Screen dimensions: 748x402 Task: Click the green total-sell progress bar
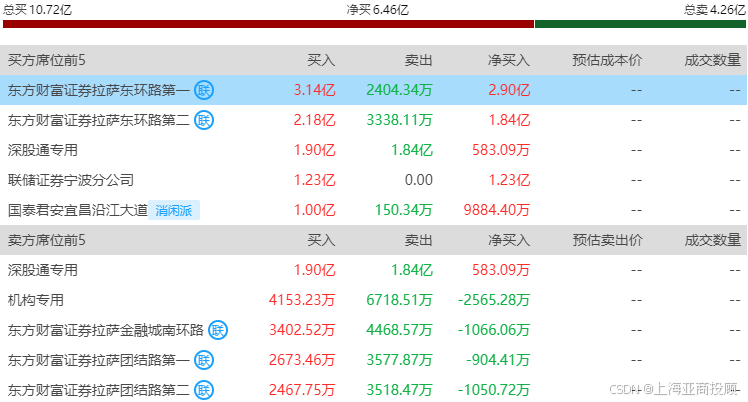[x=640, y=24]
